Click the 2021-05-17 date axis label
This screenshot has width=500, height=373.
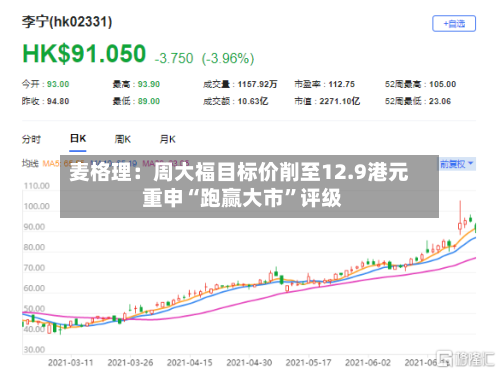coord(308,363)
